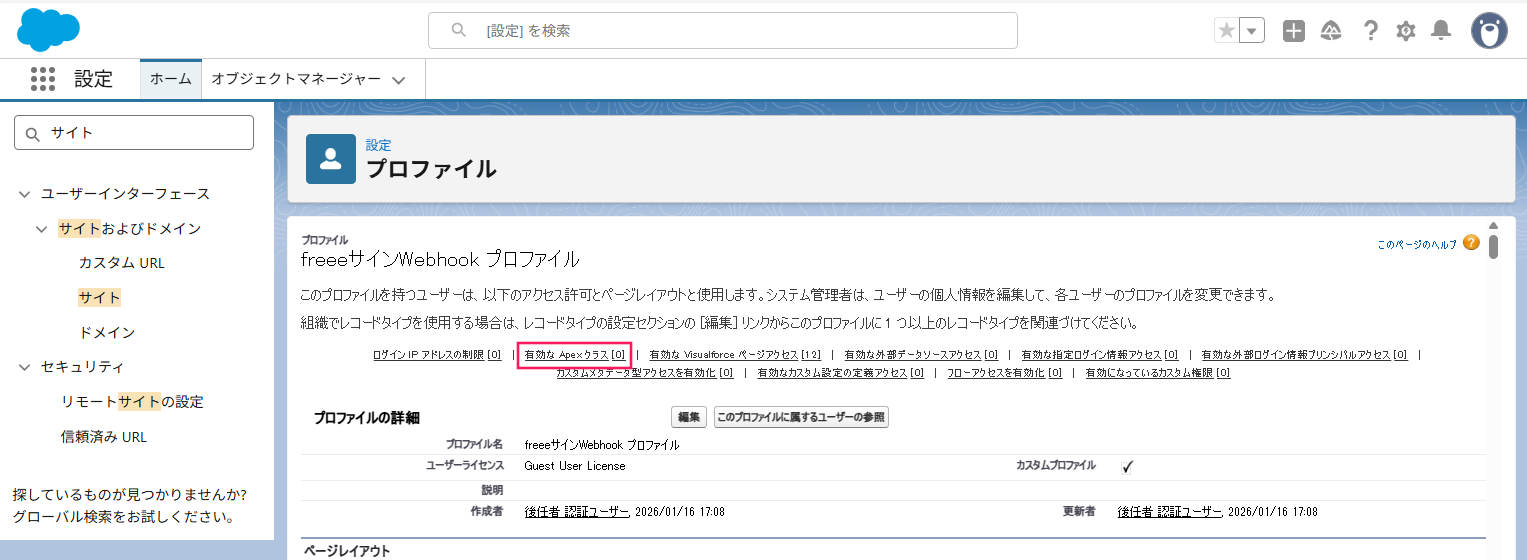Open カスタム URL in the setup tree
This screenshot has height=560, width=1527.
(122, 263)
